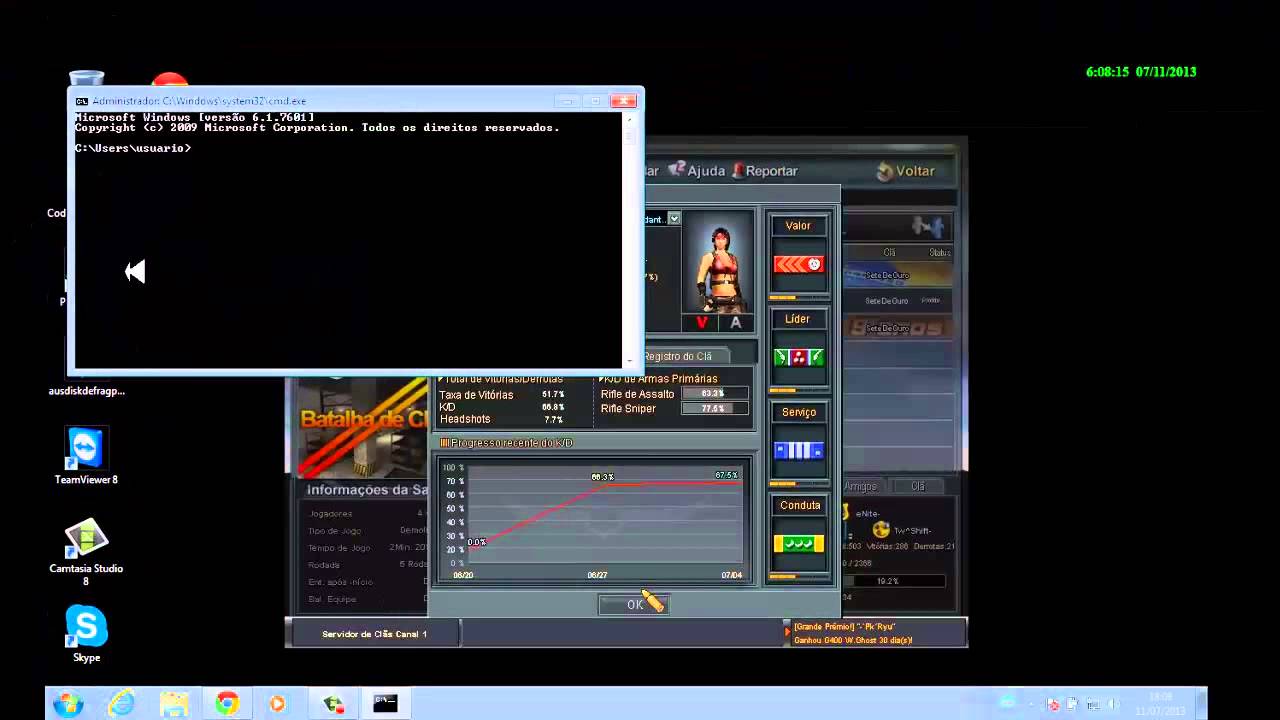
Task: Open the Clã tab in friends panel
Action: pos(918,486)
